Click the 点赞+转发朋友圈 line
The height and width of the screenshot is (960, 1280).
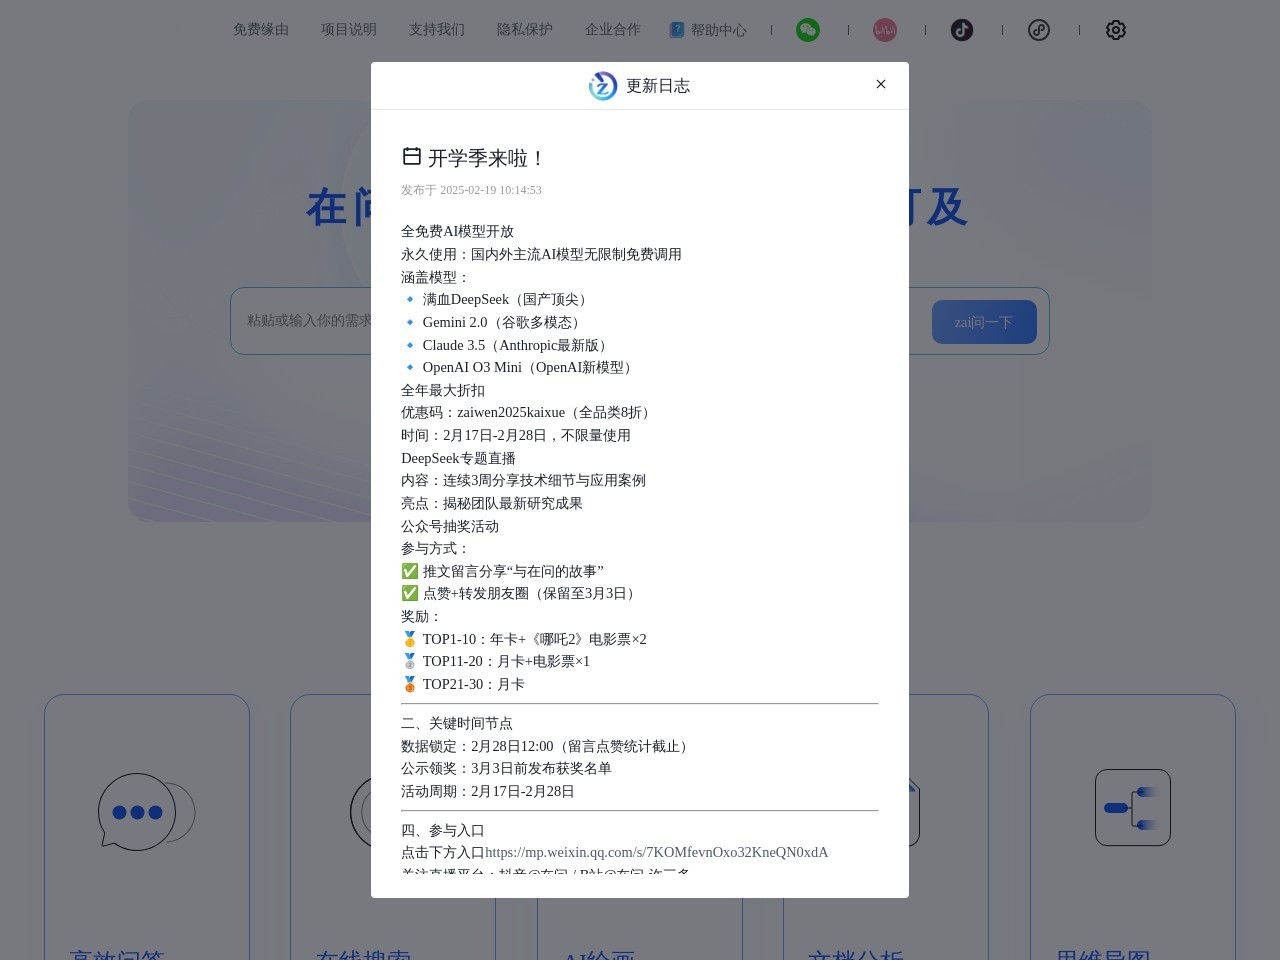(x=520, y=593)
